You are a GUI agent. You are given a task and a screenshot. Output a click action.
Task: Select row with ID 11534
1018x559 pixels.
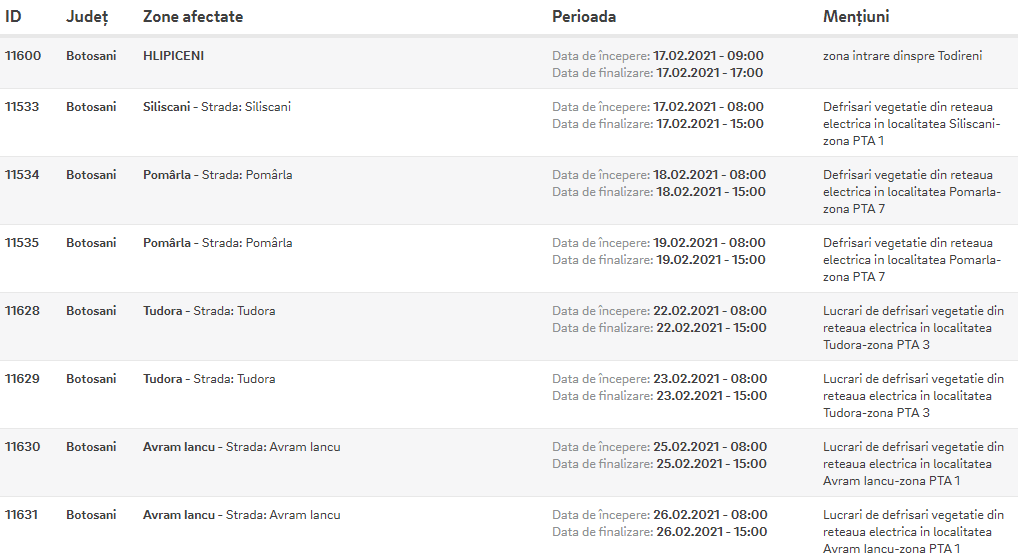509,191
